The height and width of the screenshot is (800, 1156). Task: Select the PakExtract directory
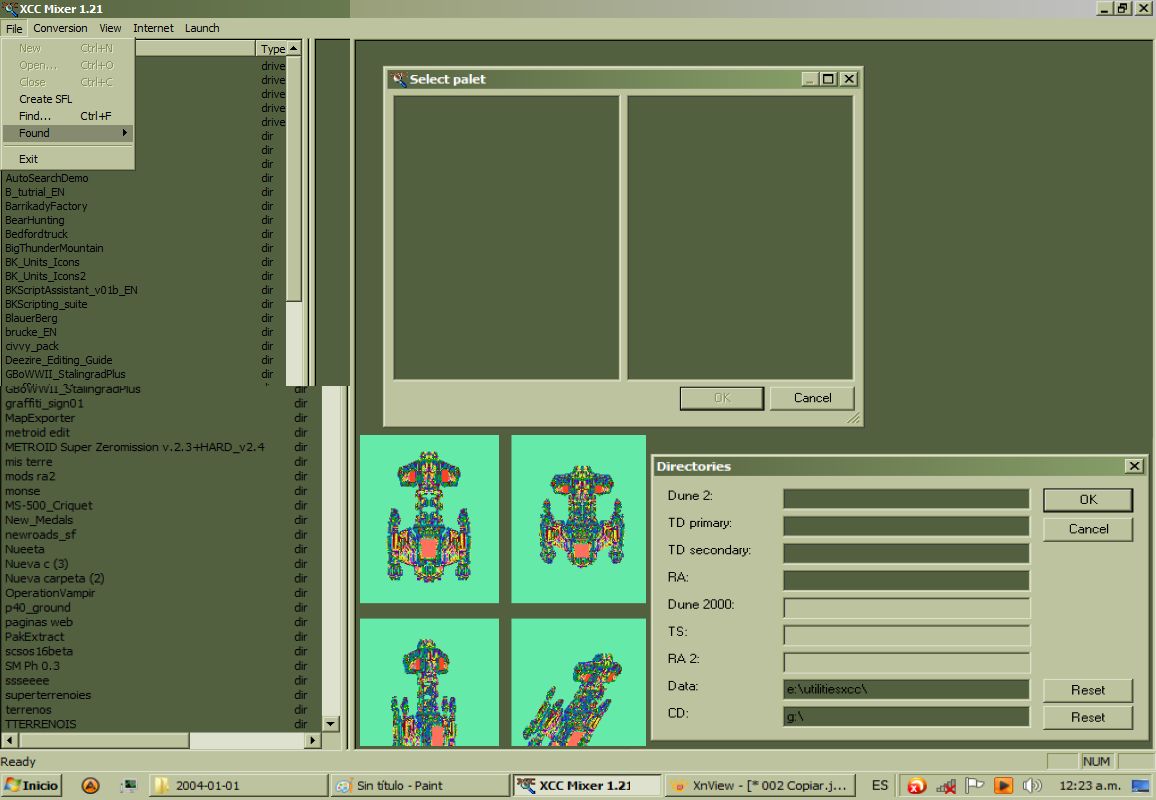pyautogui.click(x=35, y=637)
